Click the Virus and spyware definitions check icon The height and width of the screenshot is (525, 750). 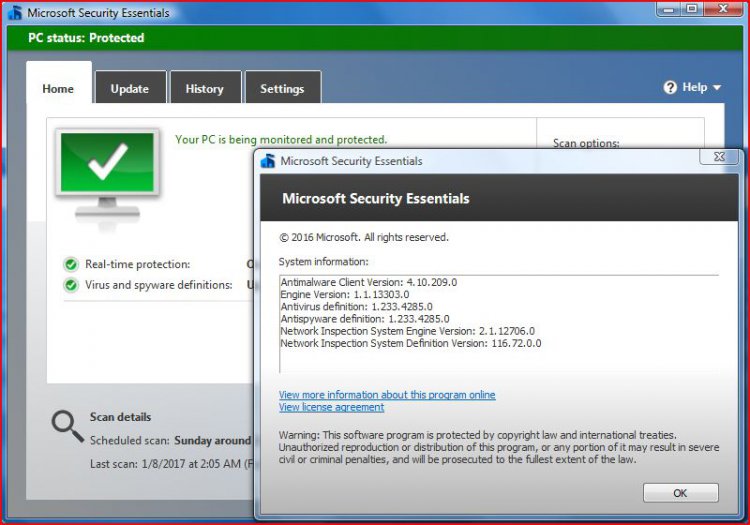click(71, 285)
